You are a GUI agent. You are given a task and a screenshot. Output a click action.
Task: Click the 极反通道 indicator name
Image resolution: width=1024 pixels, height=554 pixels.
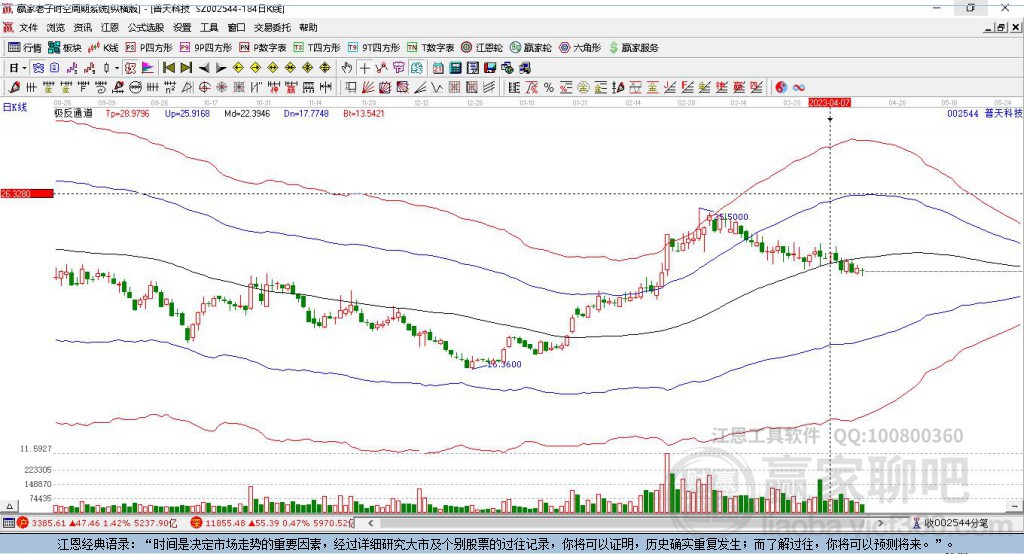pyautogui.click(x=73, y=114)
